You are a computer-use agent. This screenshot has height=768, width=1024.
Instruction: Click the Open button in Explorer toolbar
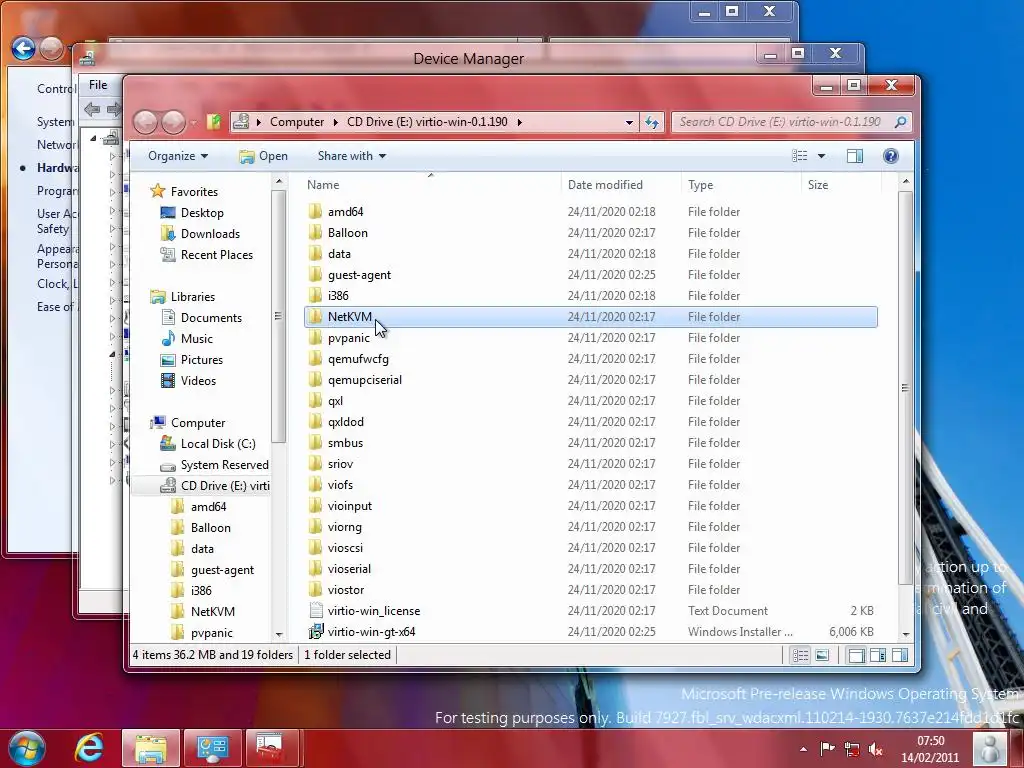coord(263,155)
